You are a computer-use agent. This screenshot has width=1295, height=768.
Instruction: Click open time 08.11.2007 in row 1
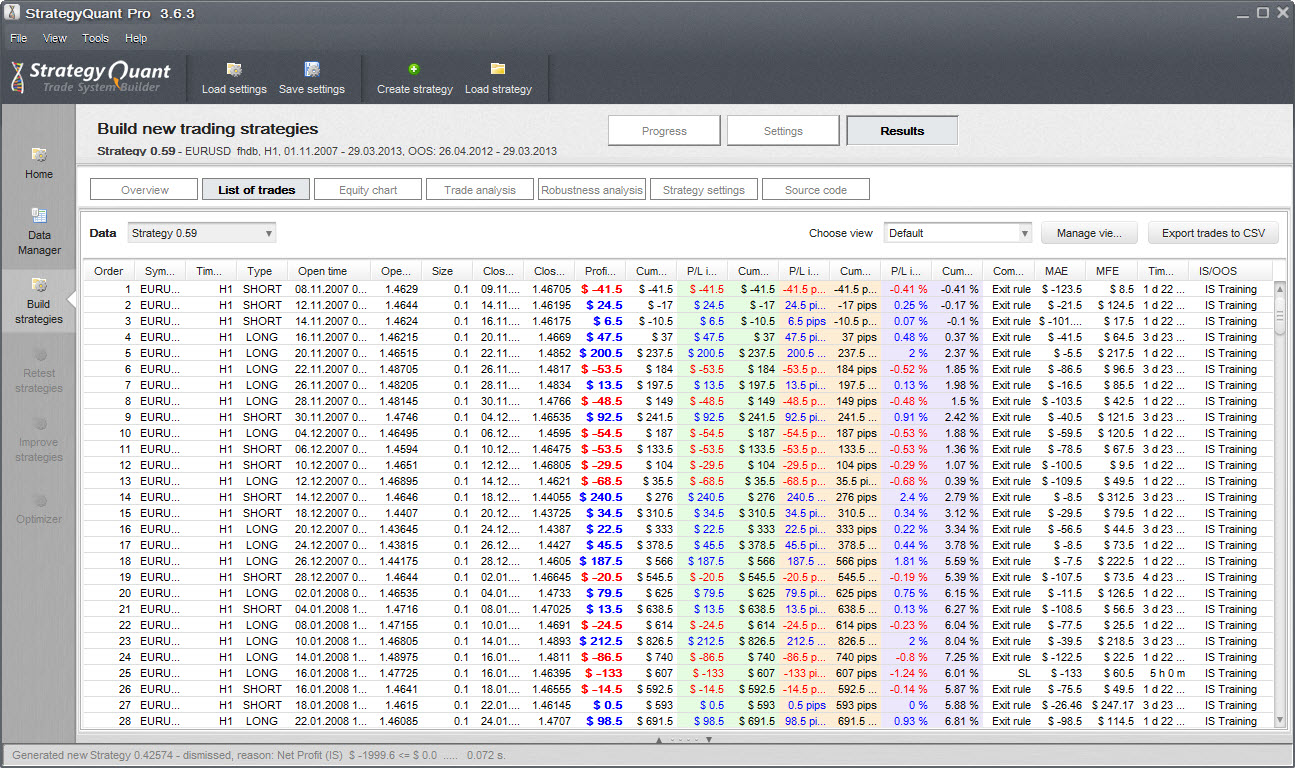tap(330, 289)
